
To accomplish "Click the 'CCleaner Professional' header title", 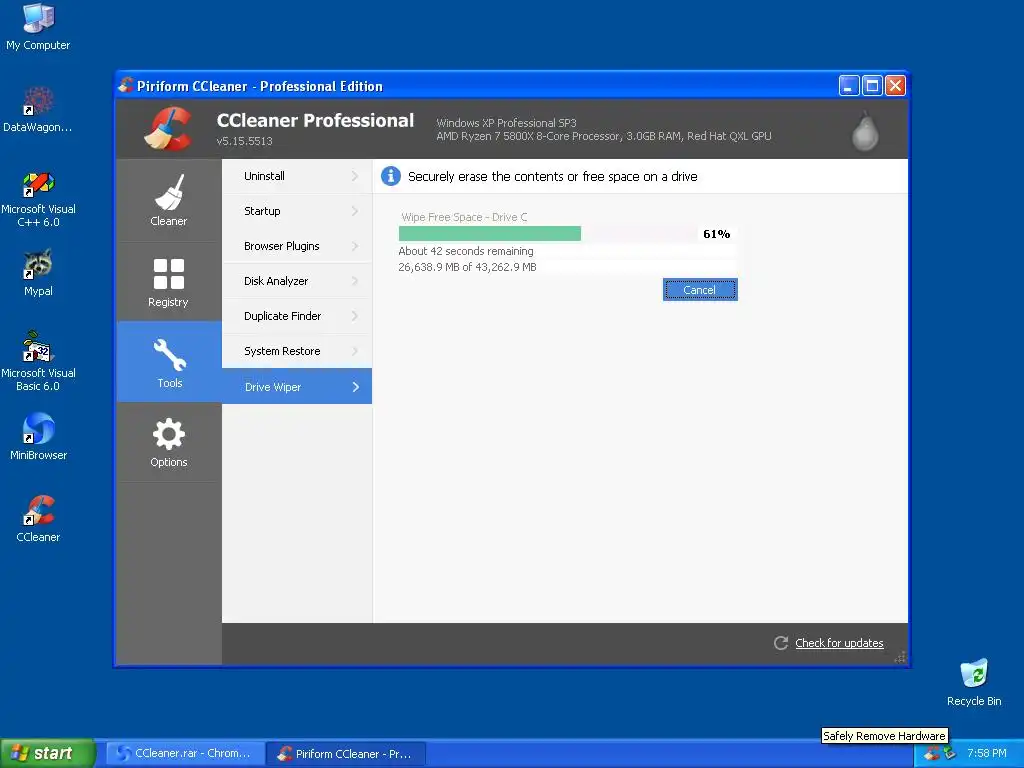I will click(315, 120).
